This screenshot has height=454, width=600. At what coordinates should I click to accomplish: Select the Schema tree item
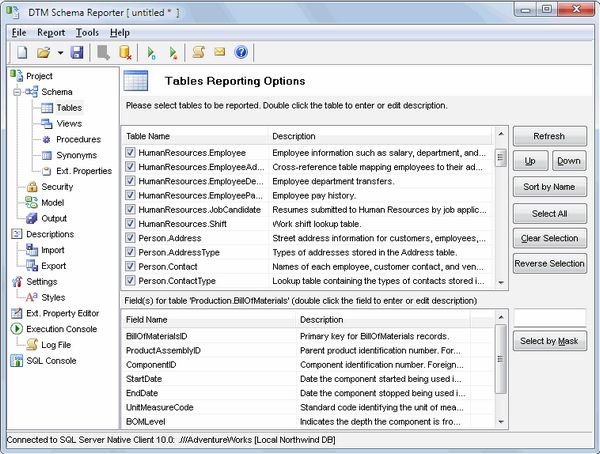tap(57, 92)
